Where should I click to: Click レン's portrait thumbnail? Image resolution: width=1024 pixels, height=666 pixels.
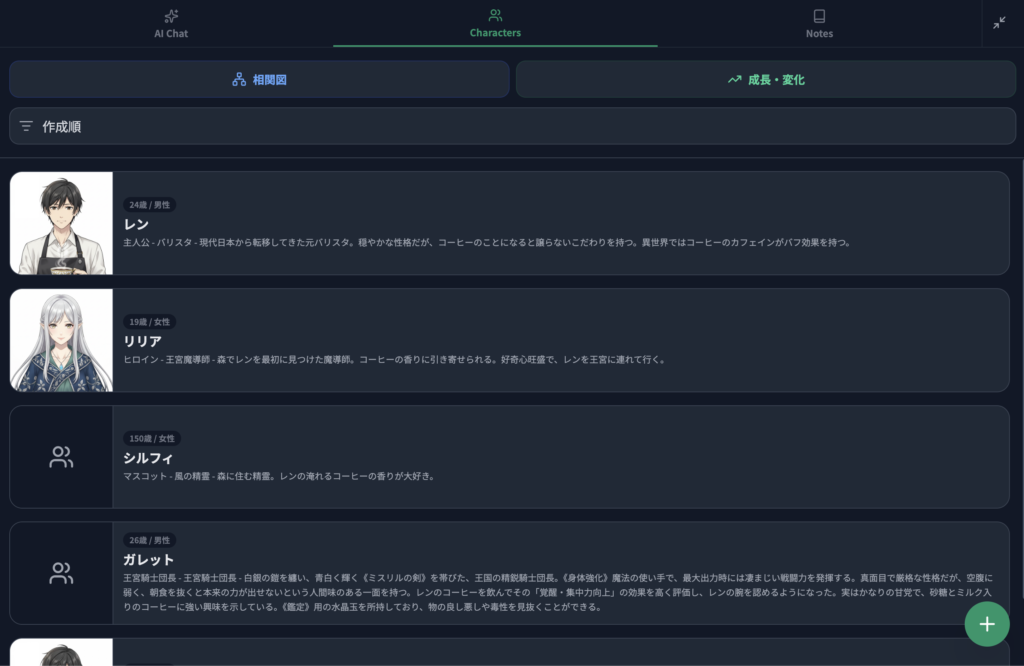pyautogui.click(x=61, y=223)
